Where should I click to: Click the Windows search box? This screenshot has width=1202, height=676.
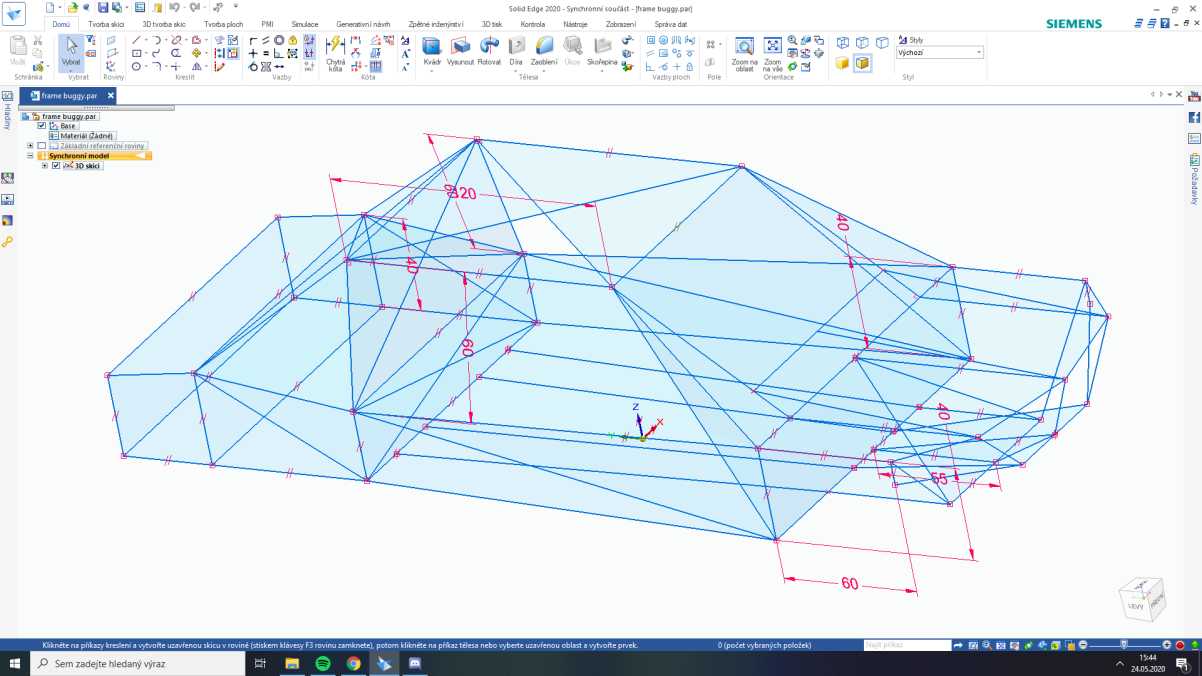point(138,663)
